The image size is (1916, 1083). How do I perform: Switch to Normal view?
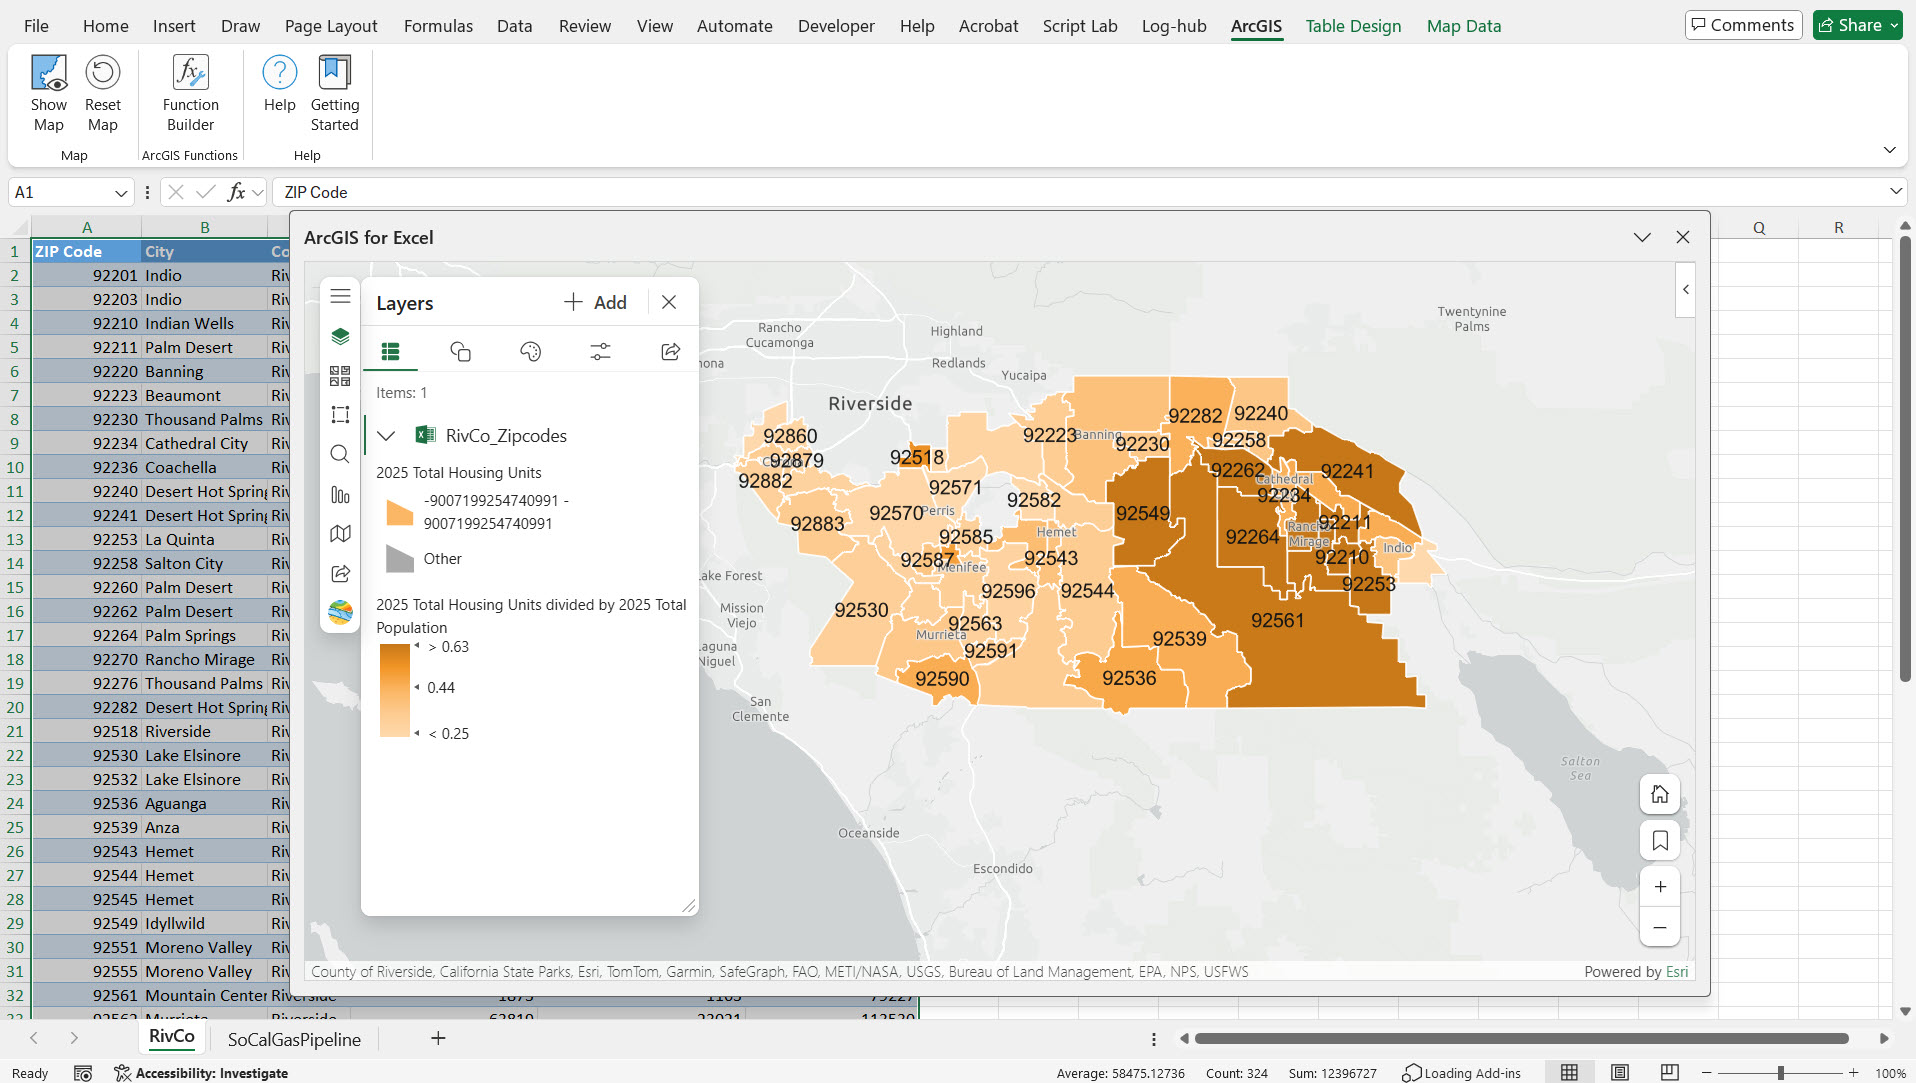1570,1073
